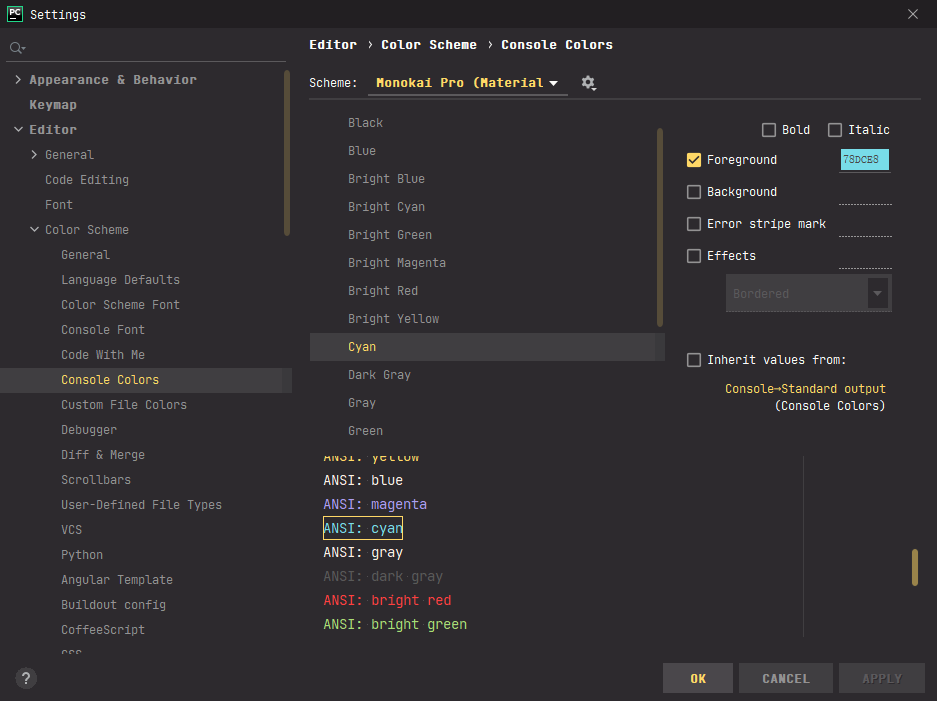Open the help question mark icon

coord(27,678)
